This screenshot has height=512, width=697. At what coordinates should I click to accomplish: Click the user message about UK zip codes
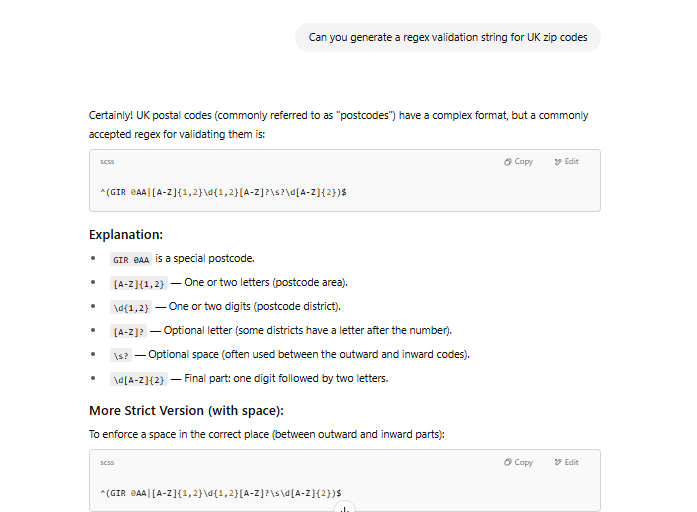pos(447,38)
